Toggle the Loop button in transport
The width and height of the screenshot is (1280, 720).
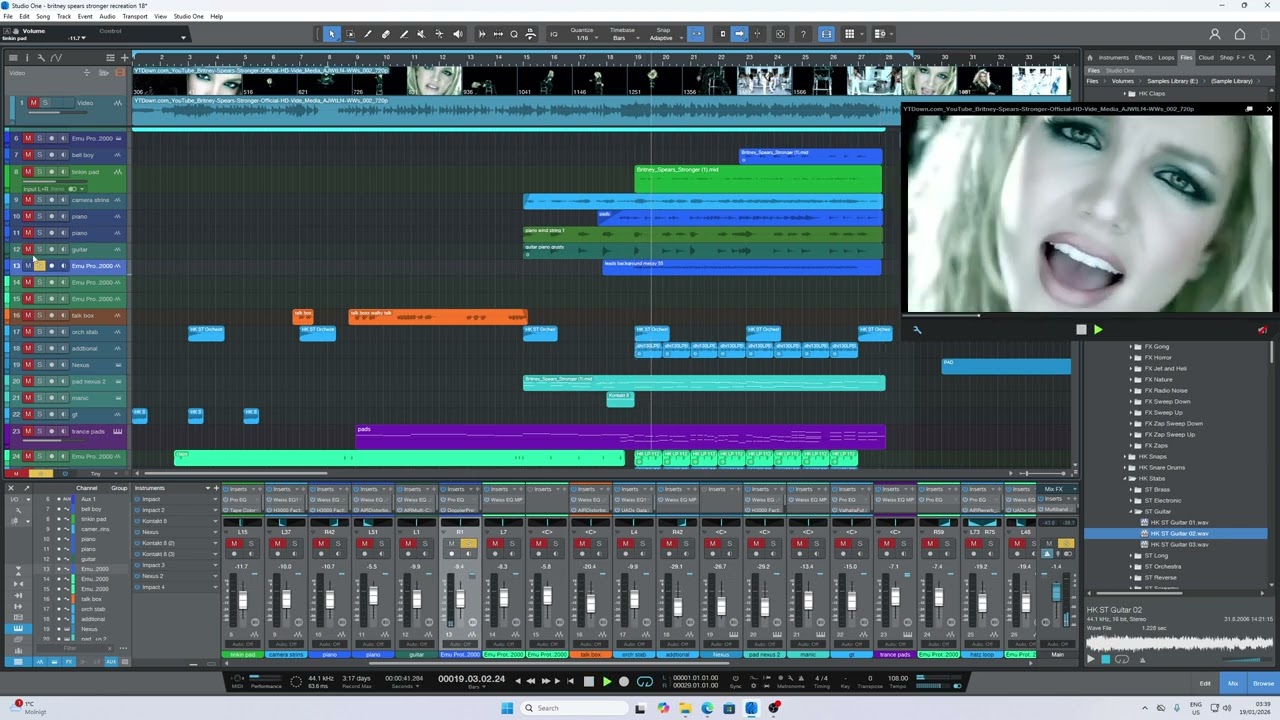[645, 681]
